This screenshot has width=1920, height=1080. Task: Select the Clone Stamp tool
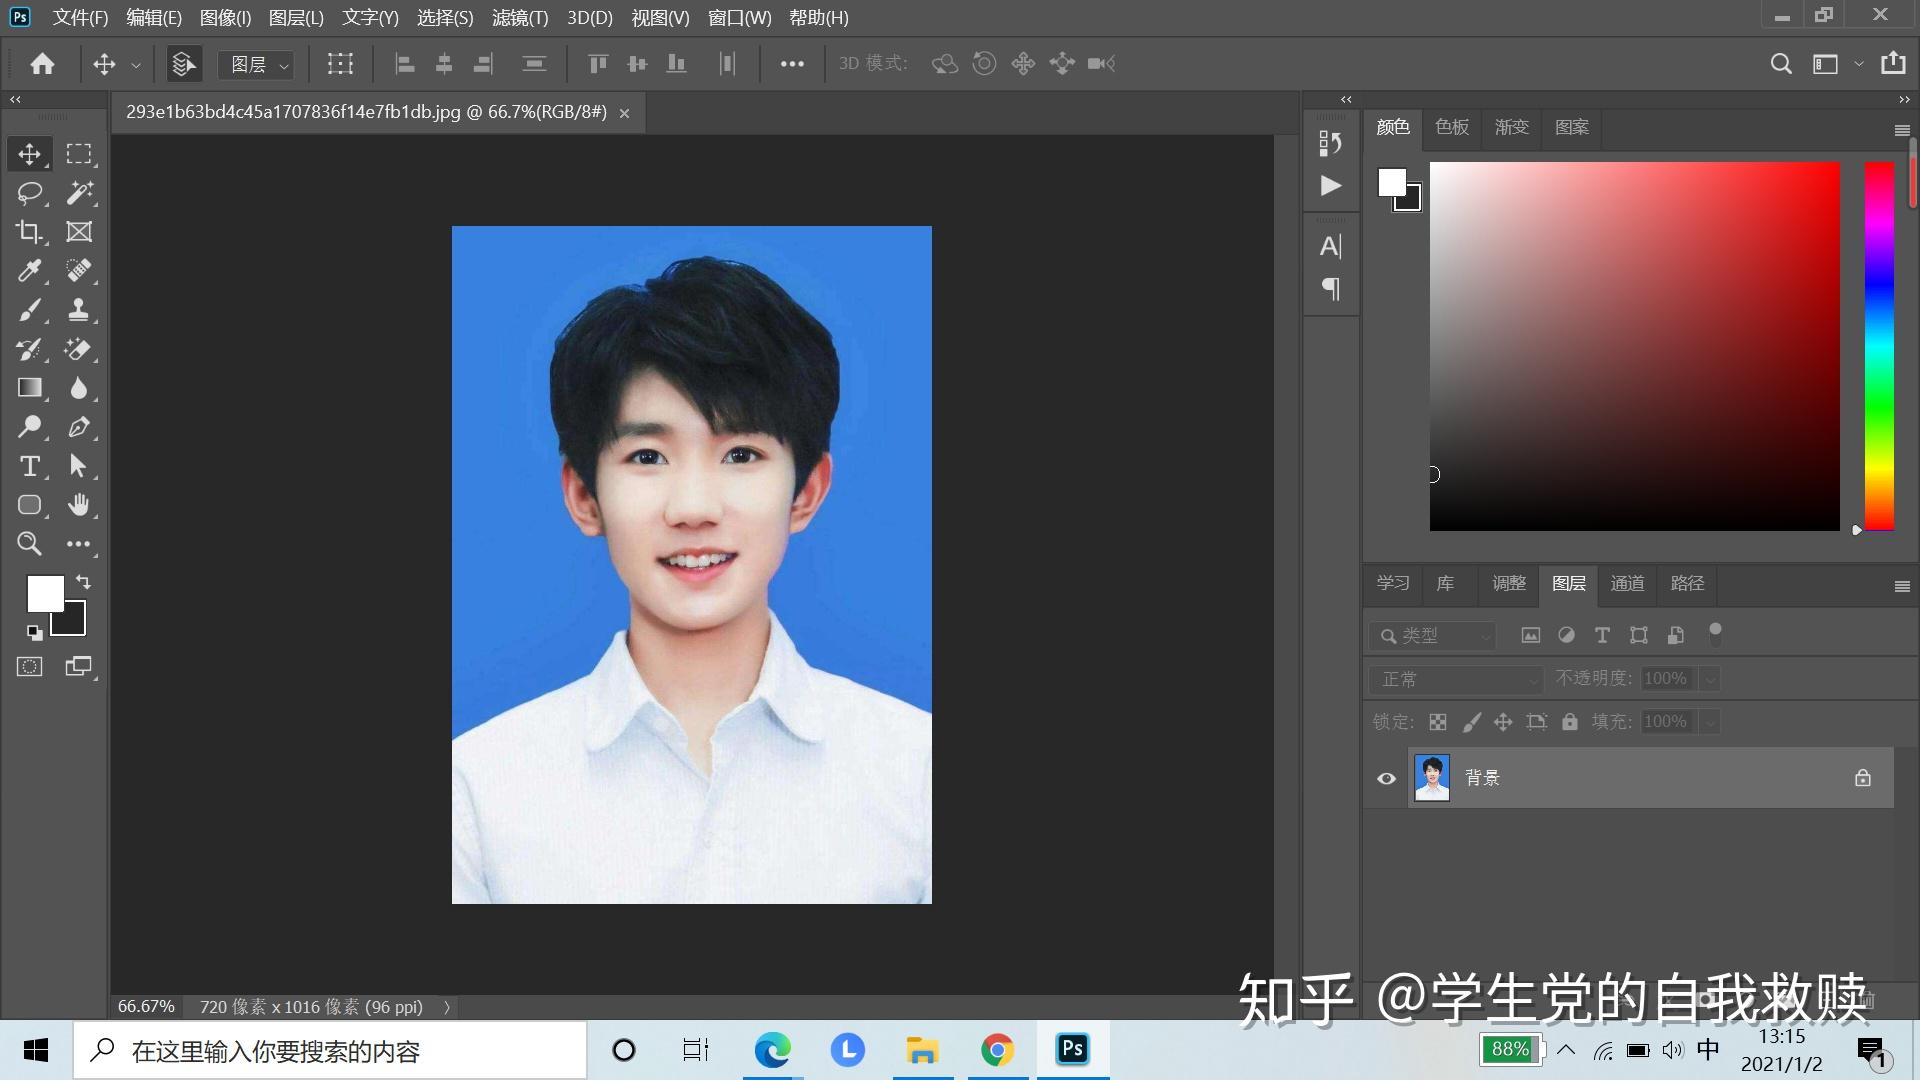tap(78, 310)
